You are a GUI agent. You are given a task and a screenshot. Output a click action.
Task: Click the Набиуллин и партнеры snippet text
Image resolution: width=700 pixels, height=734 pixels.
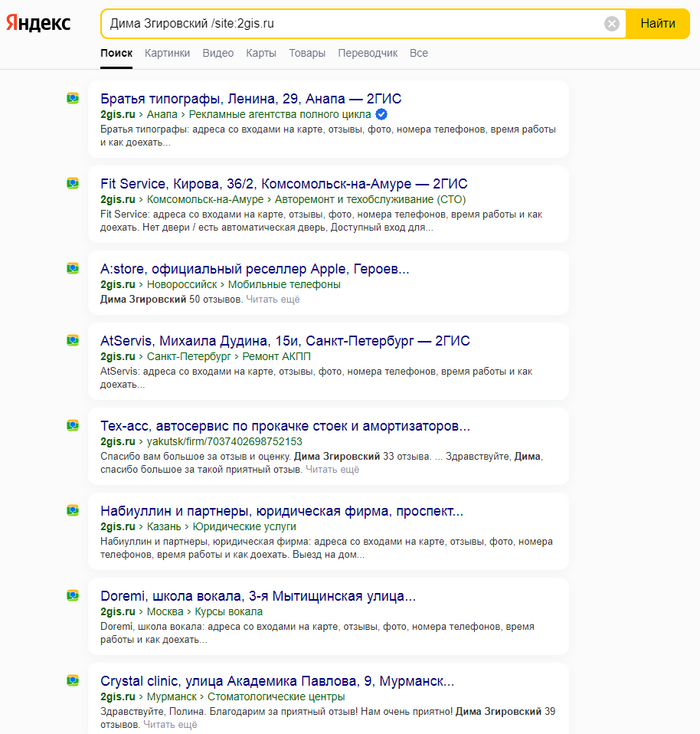point(326,548)
